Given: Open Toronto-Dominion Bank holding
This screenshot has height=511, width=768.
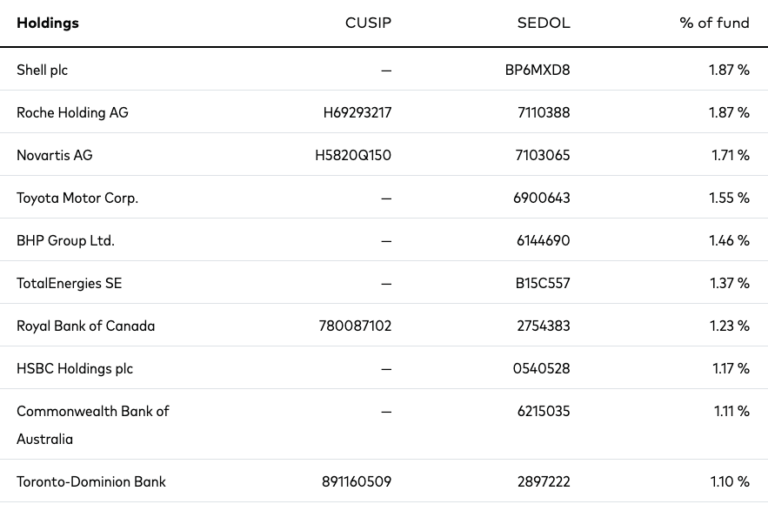Looking at the screenshot, I should click(x=91, y=482).
